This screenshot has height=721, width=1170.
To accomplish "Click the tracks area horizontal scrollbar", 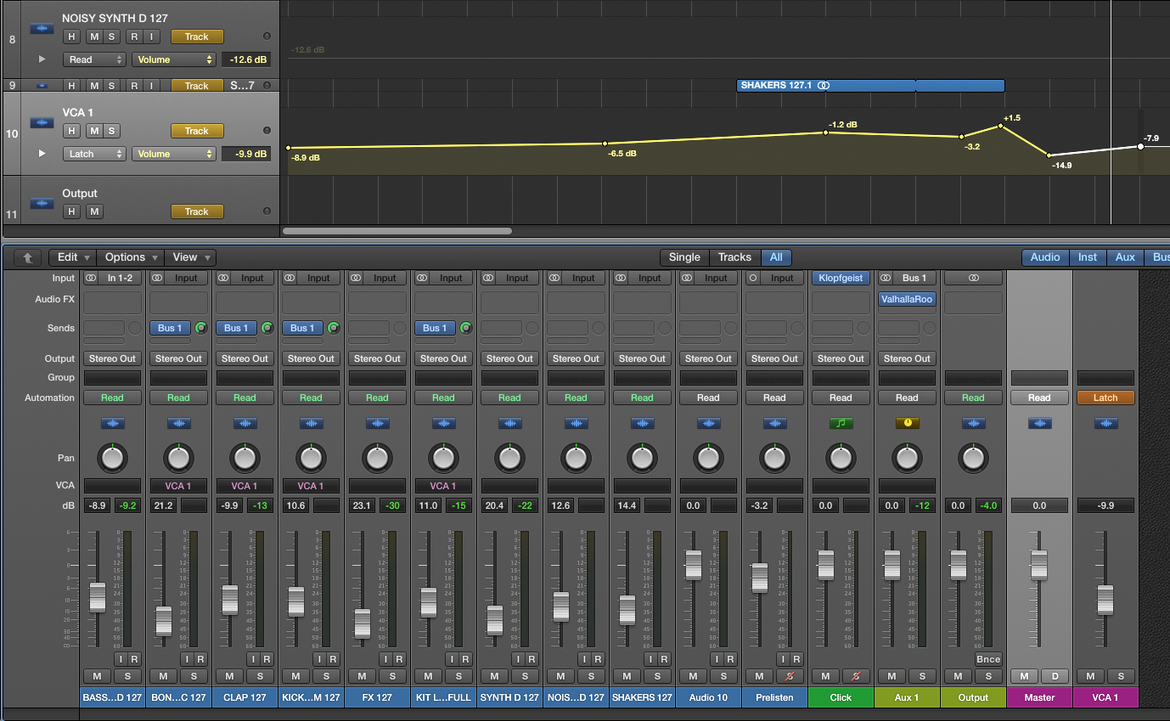I will 397,231.
